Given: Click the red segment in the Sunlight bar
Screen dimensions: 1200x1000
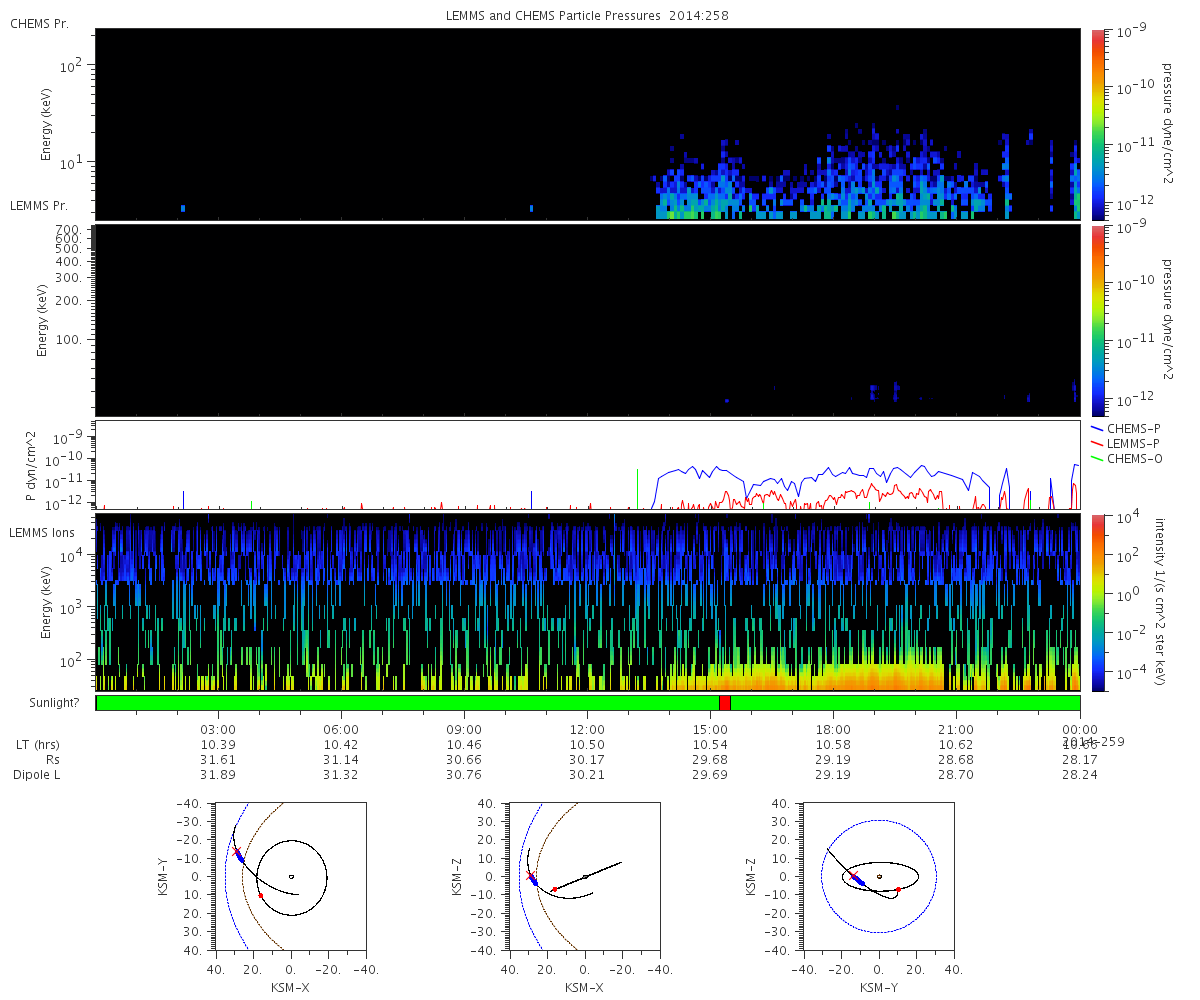Looking at the screenshot, I should (x=724, y=703).
